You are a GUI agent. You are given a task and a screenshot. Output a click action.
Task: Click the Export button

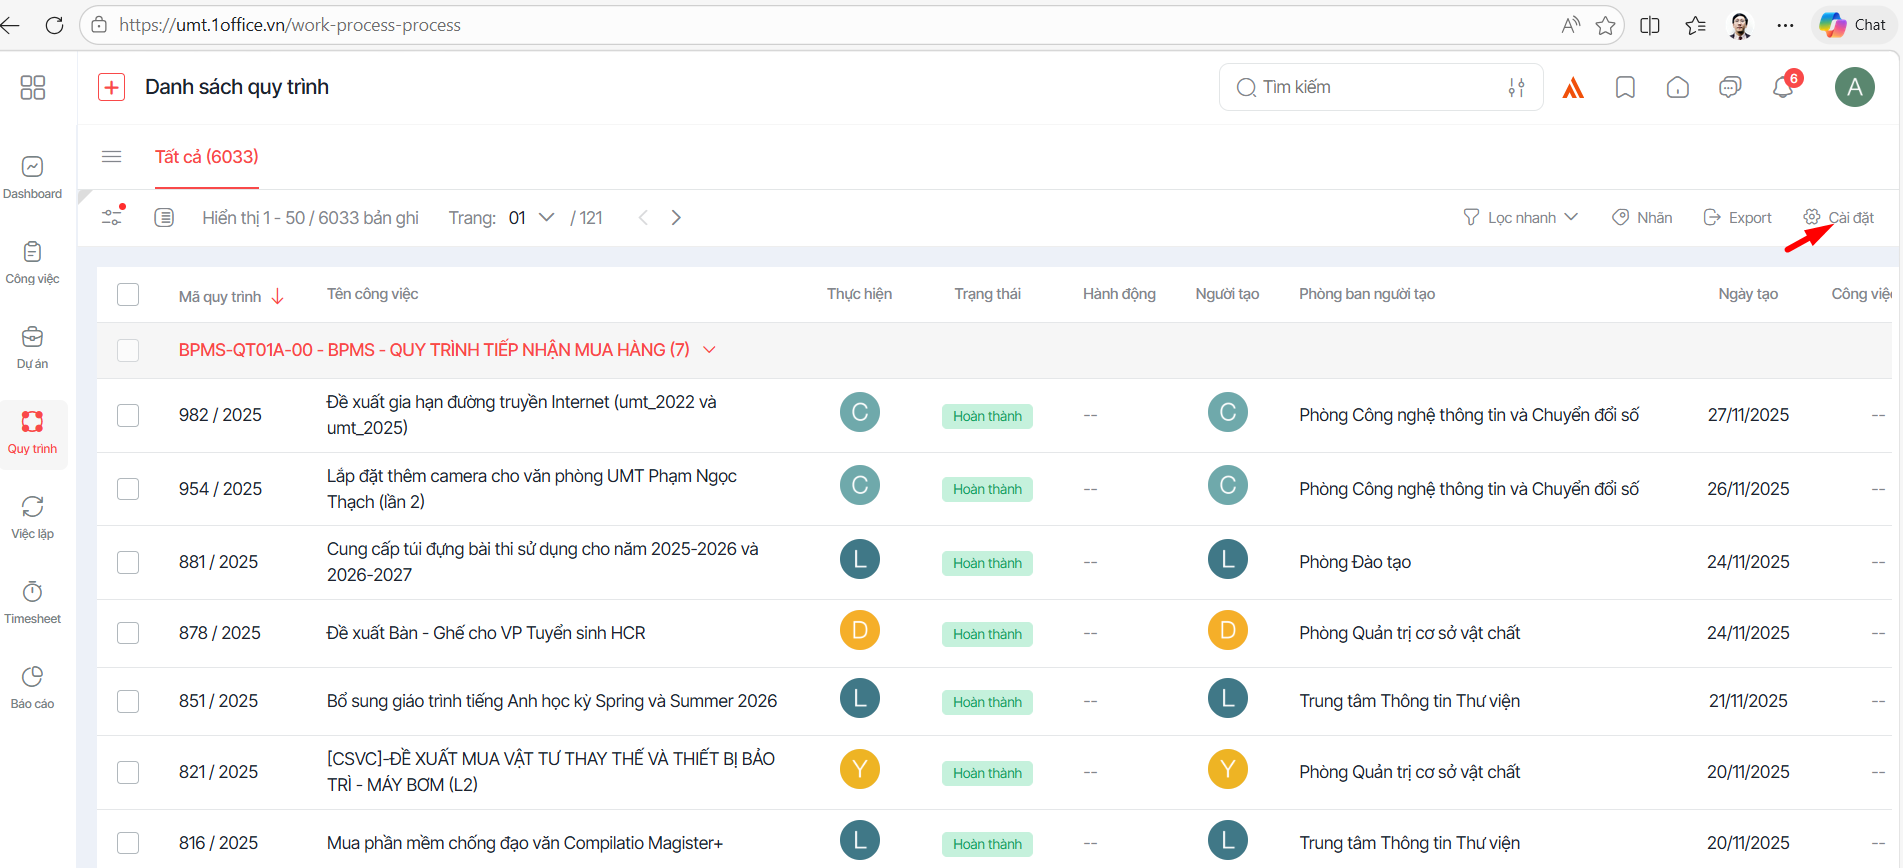[x=1738, y=218]
